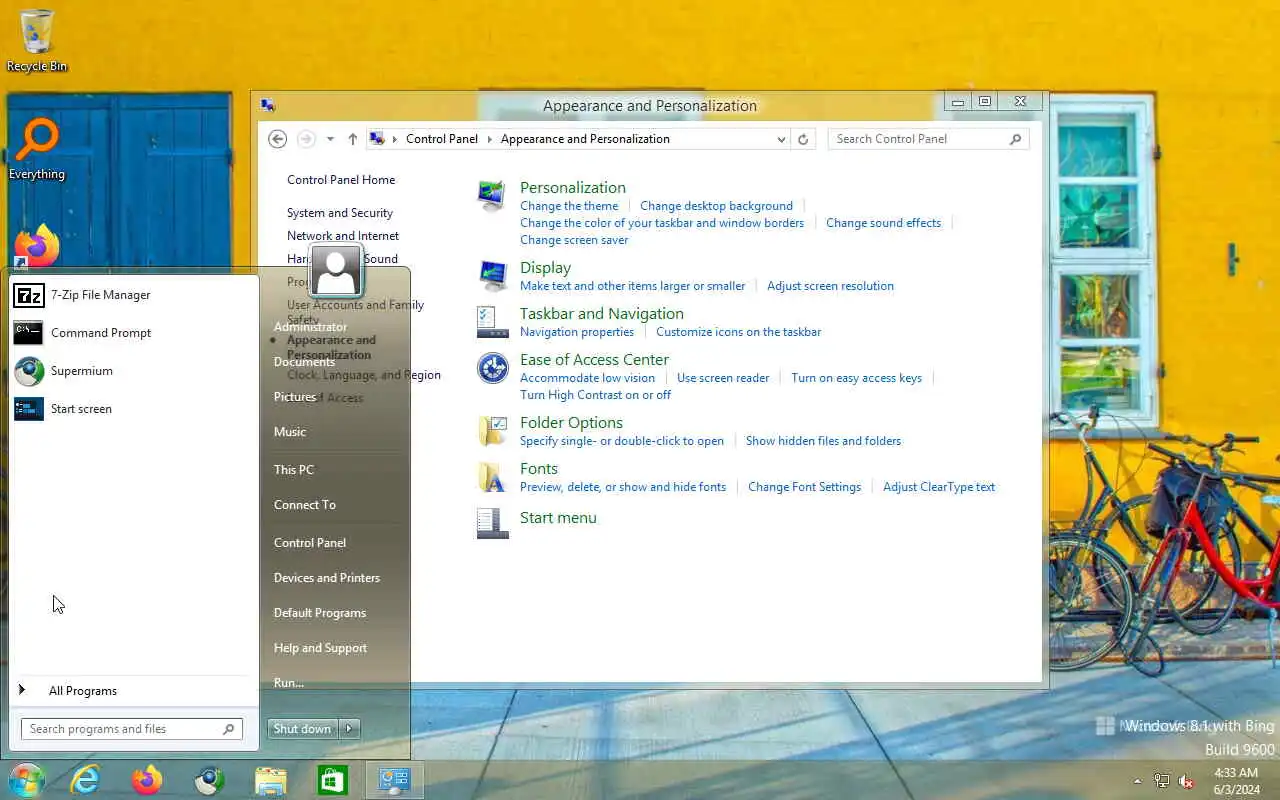
Task: Open Help and Support
Action: (320, 648)
